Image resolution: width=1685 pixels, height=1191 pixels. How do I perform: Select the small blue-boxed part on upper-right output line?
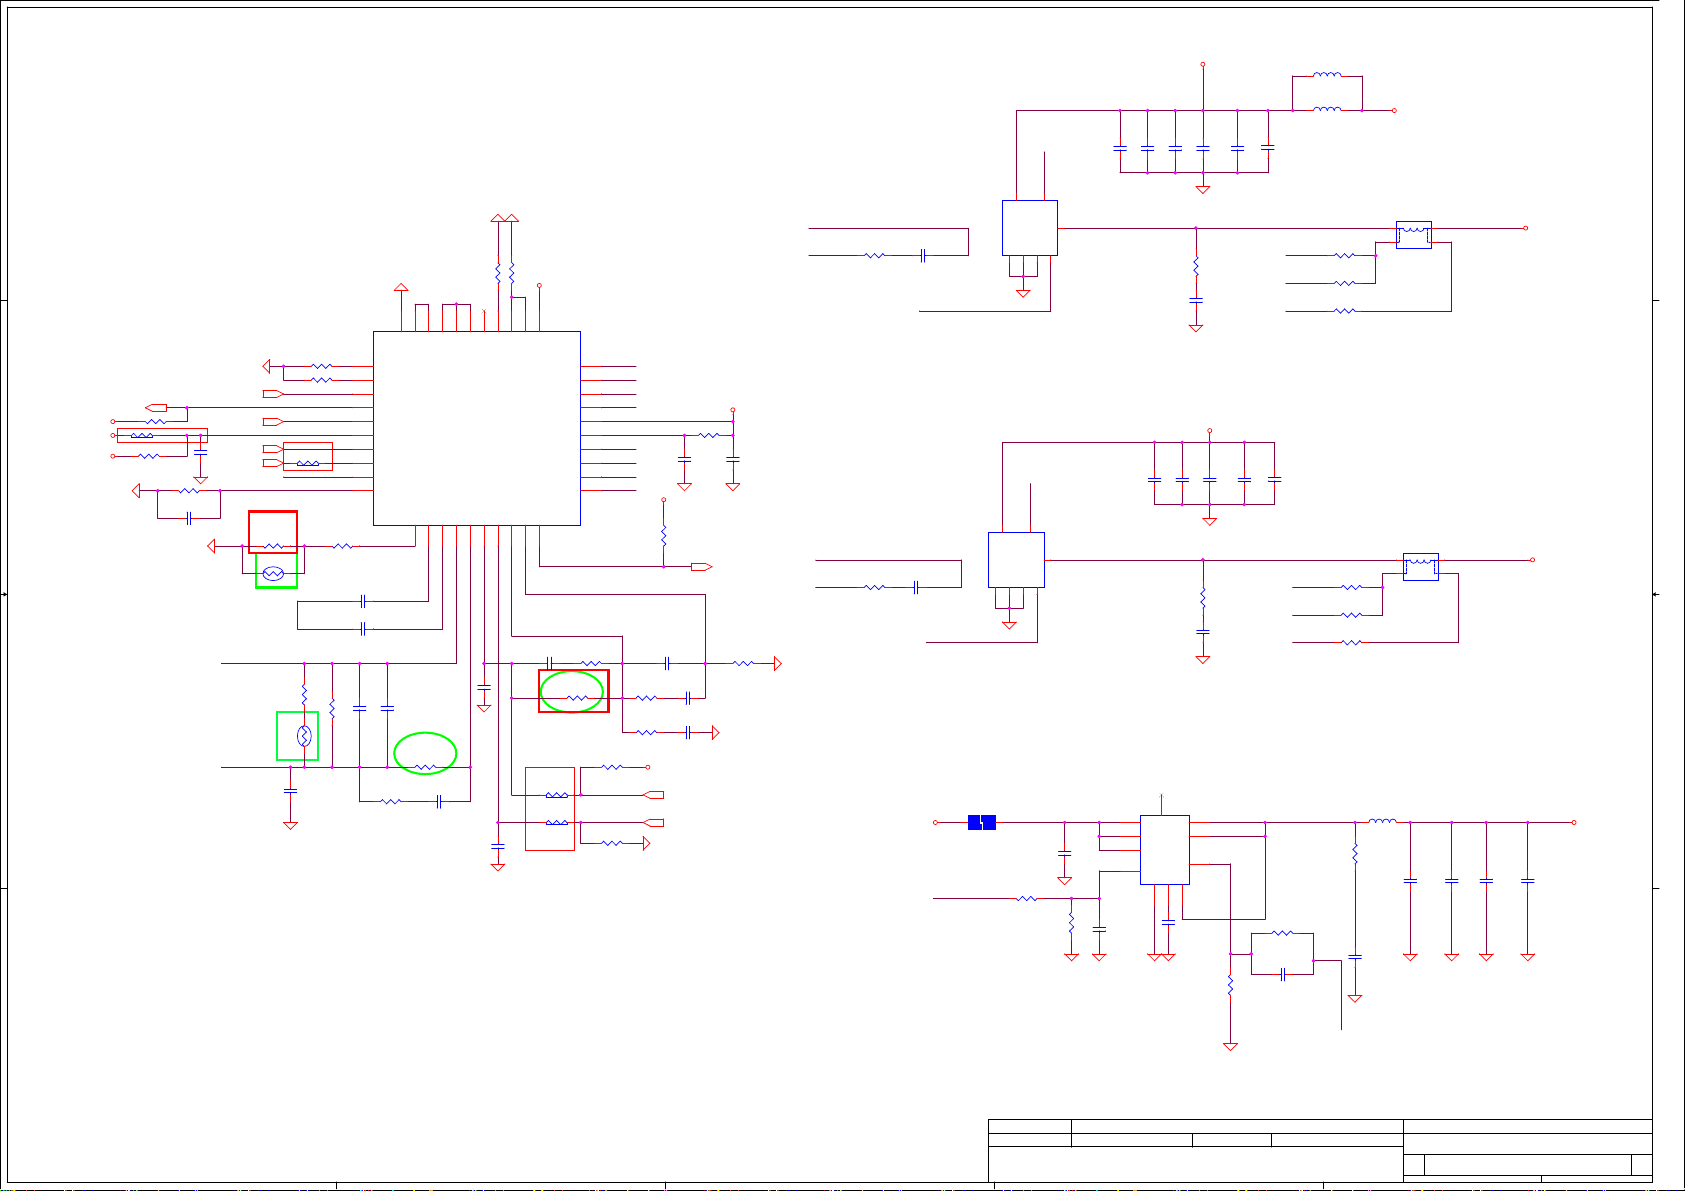(1414, 235)
